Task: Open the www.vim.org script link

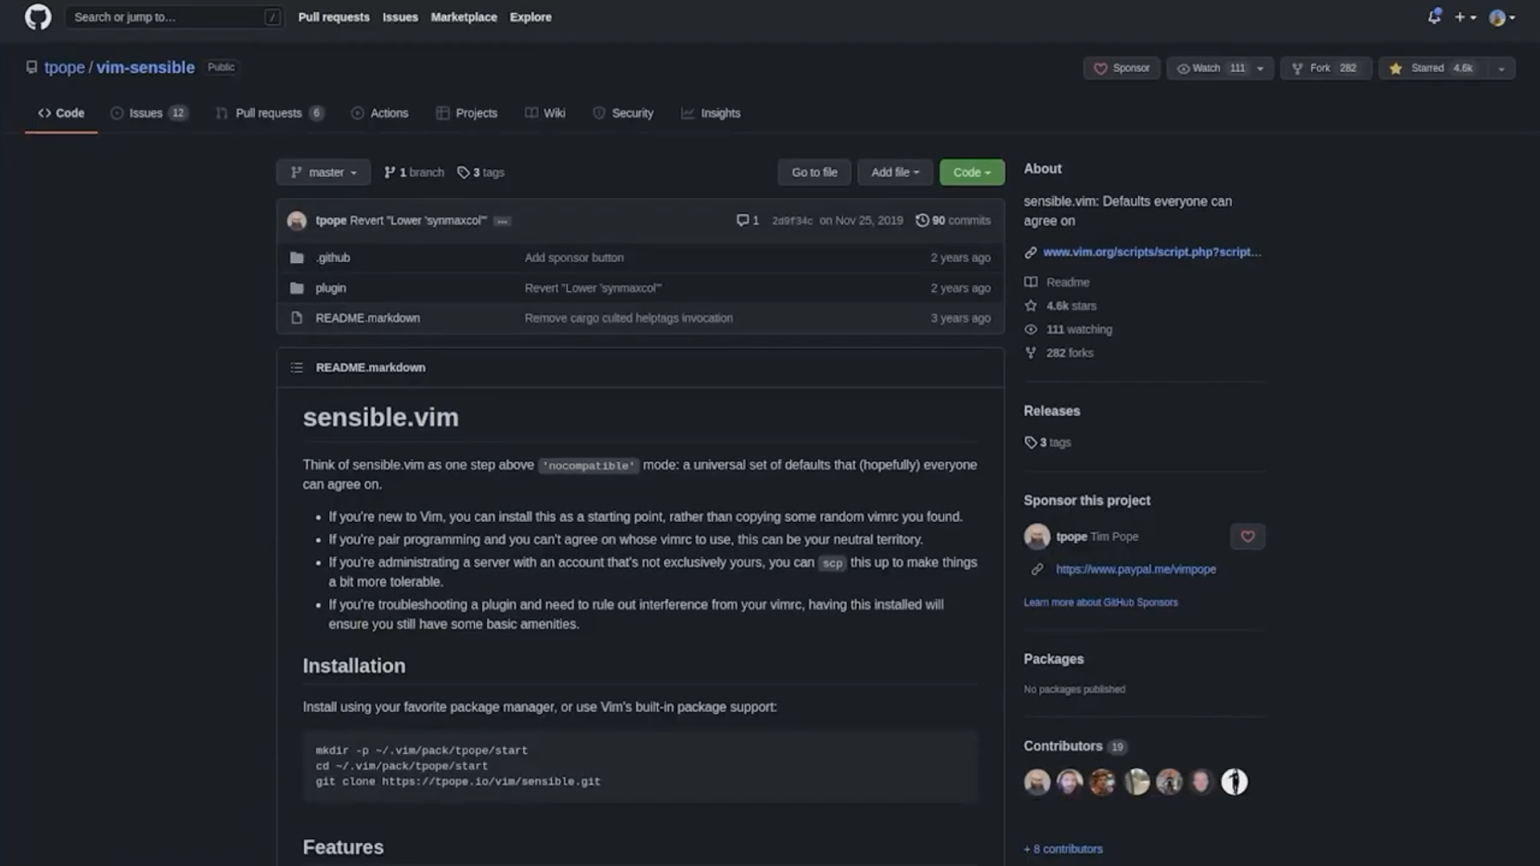Action: 1152,252
